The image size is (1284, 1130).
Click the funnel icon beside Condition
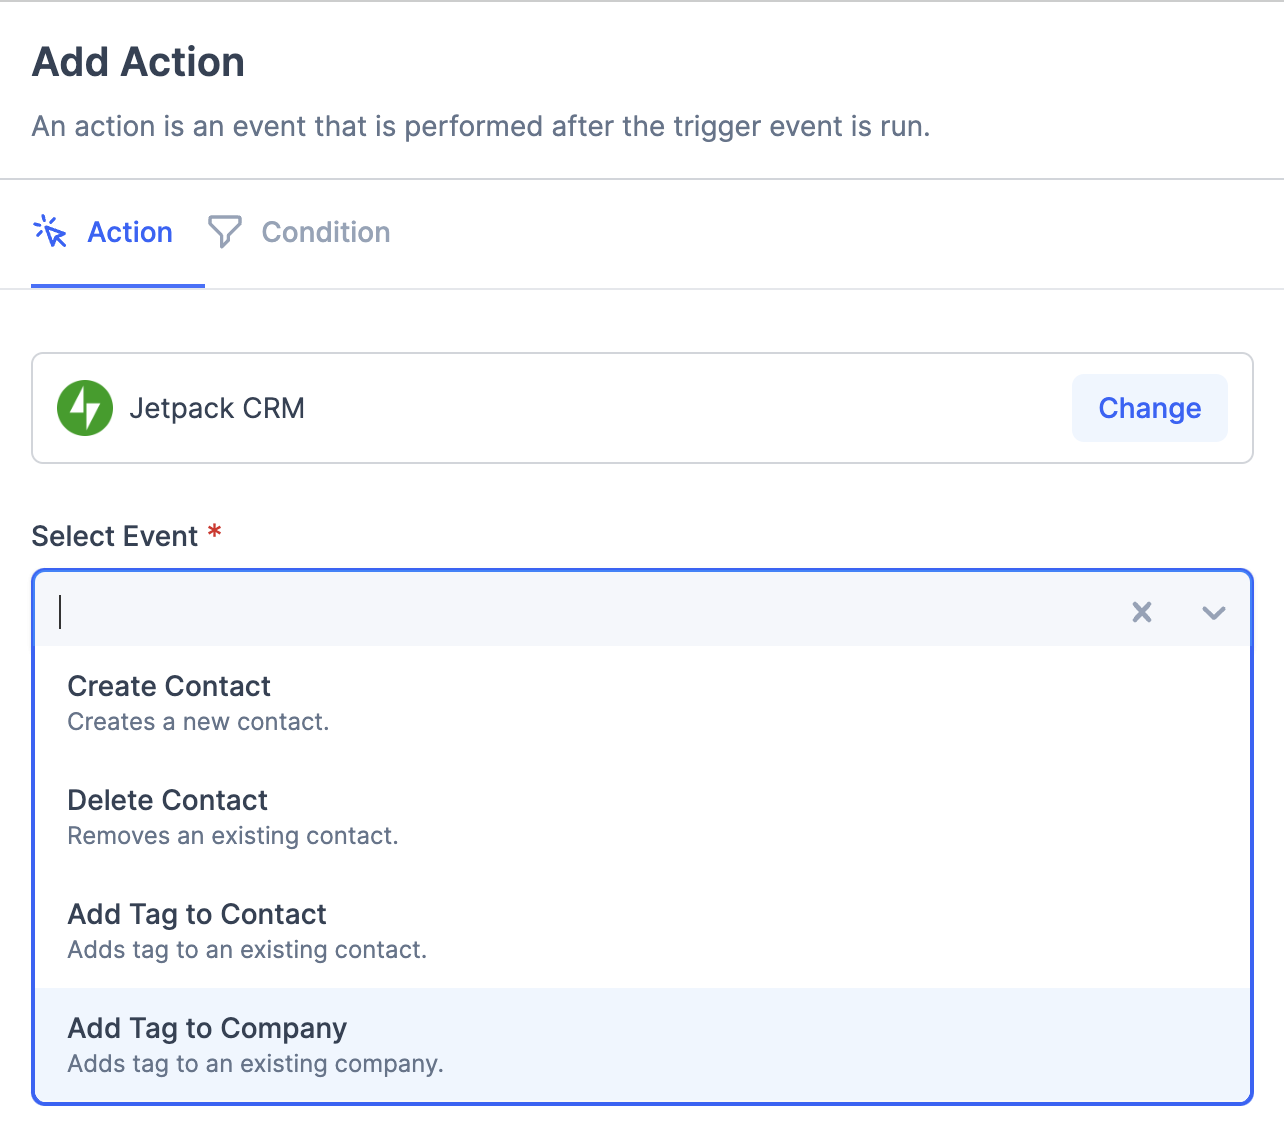[x=224, y=232]
